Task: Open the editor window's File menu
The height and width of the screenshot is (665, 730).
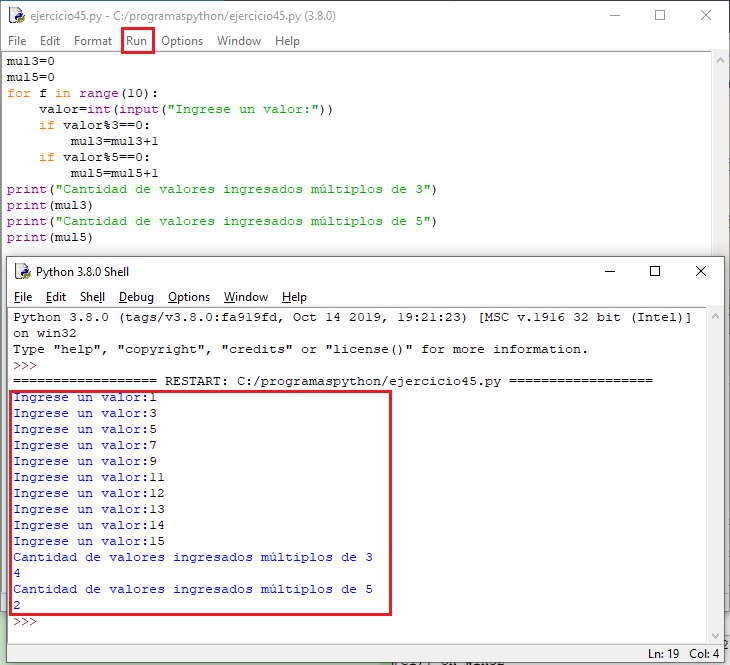Action: (x=17, y=41)
